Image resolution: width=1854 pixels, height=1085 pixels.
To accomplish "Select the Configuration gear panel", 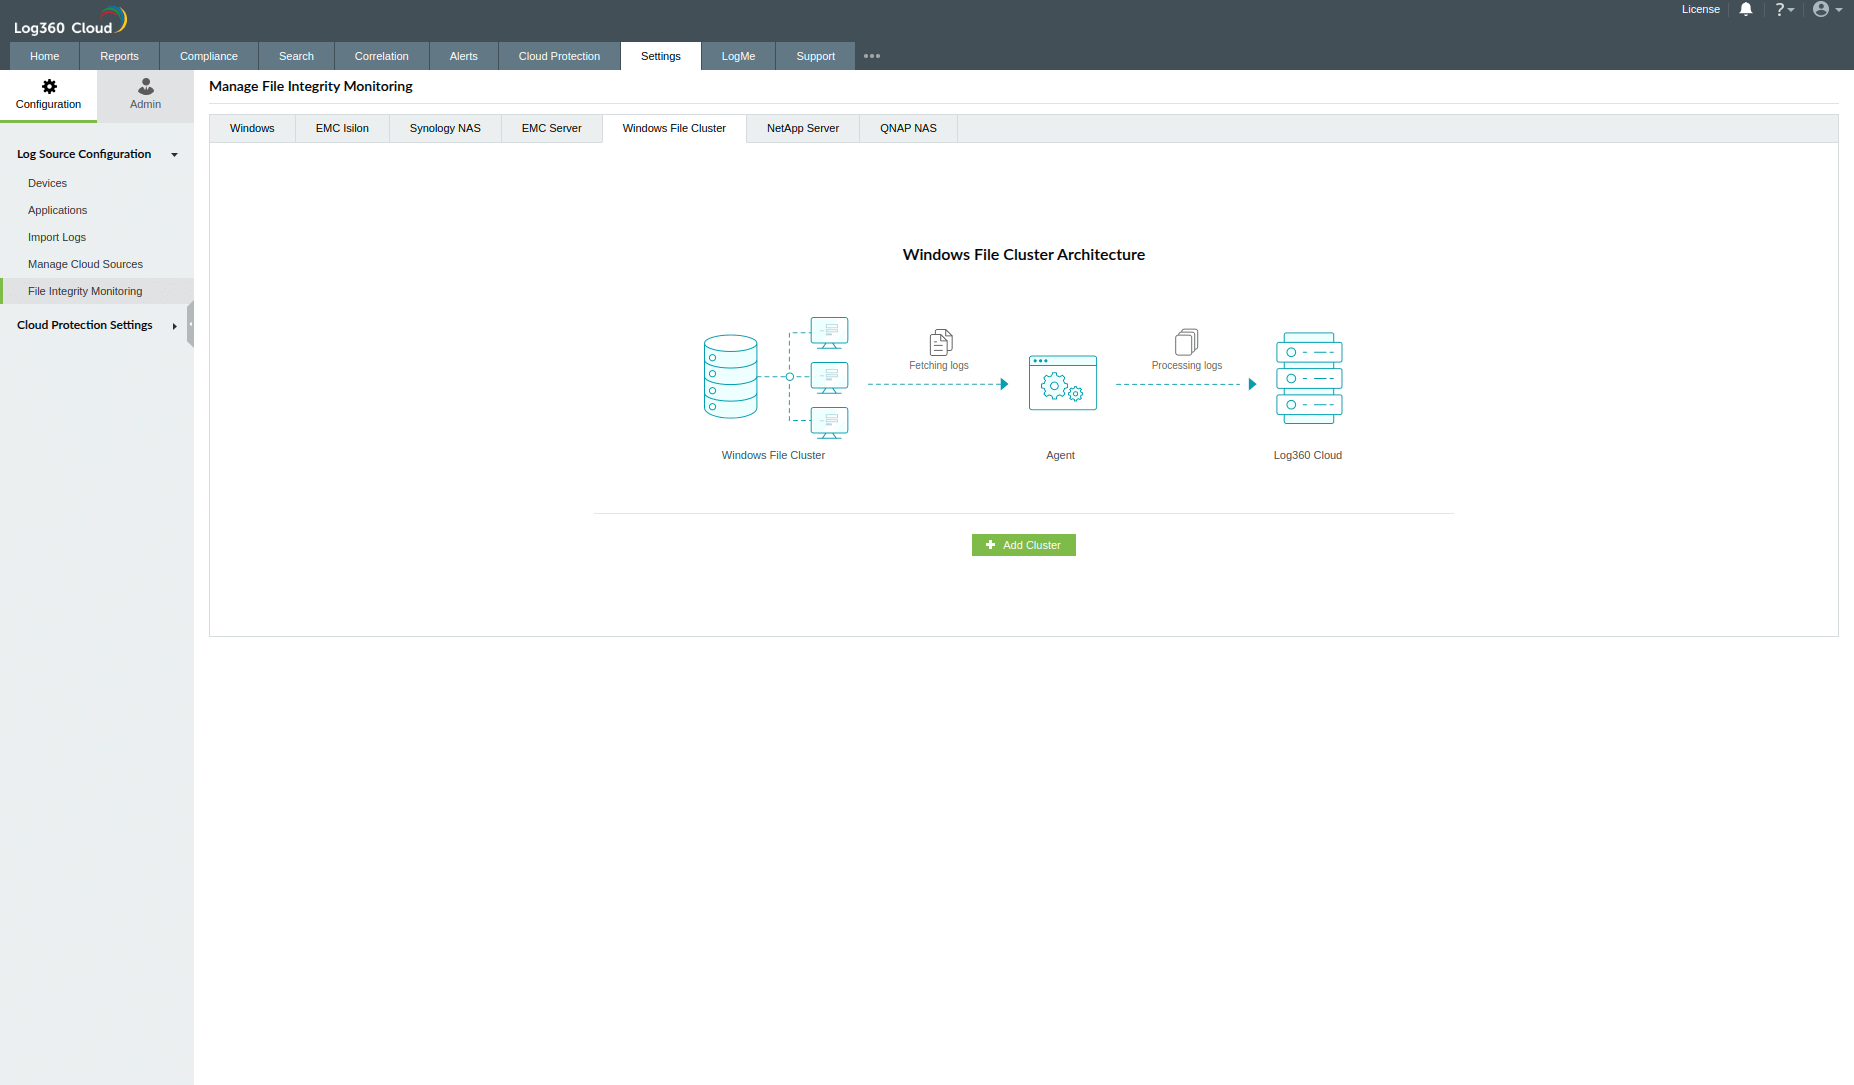I will (x=48, y=95).
